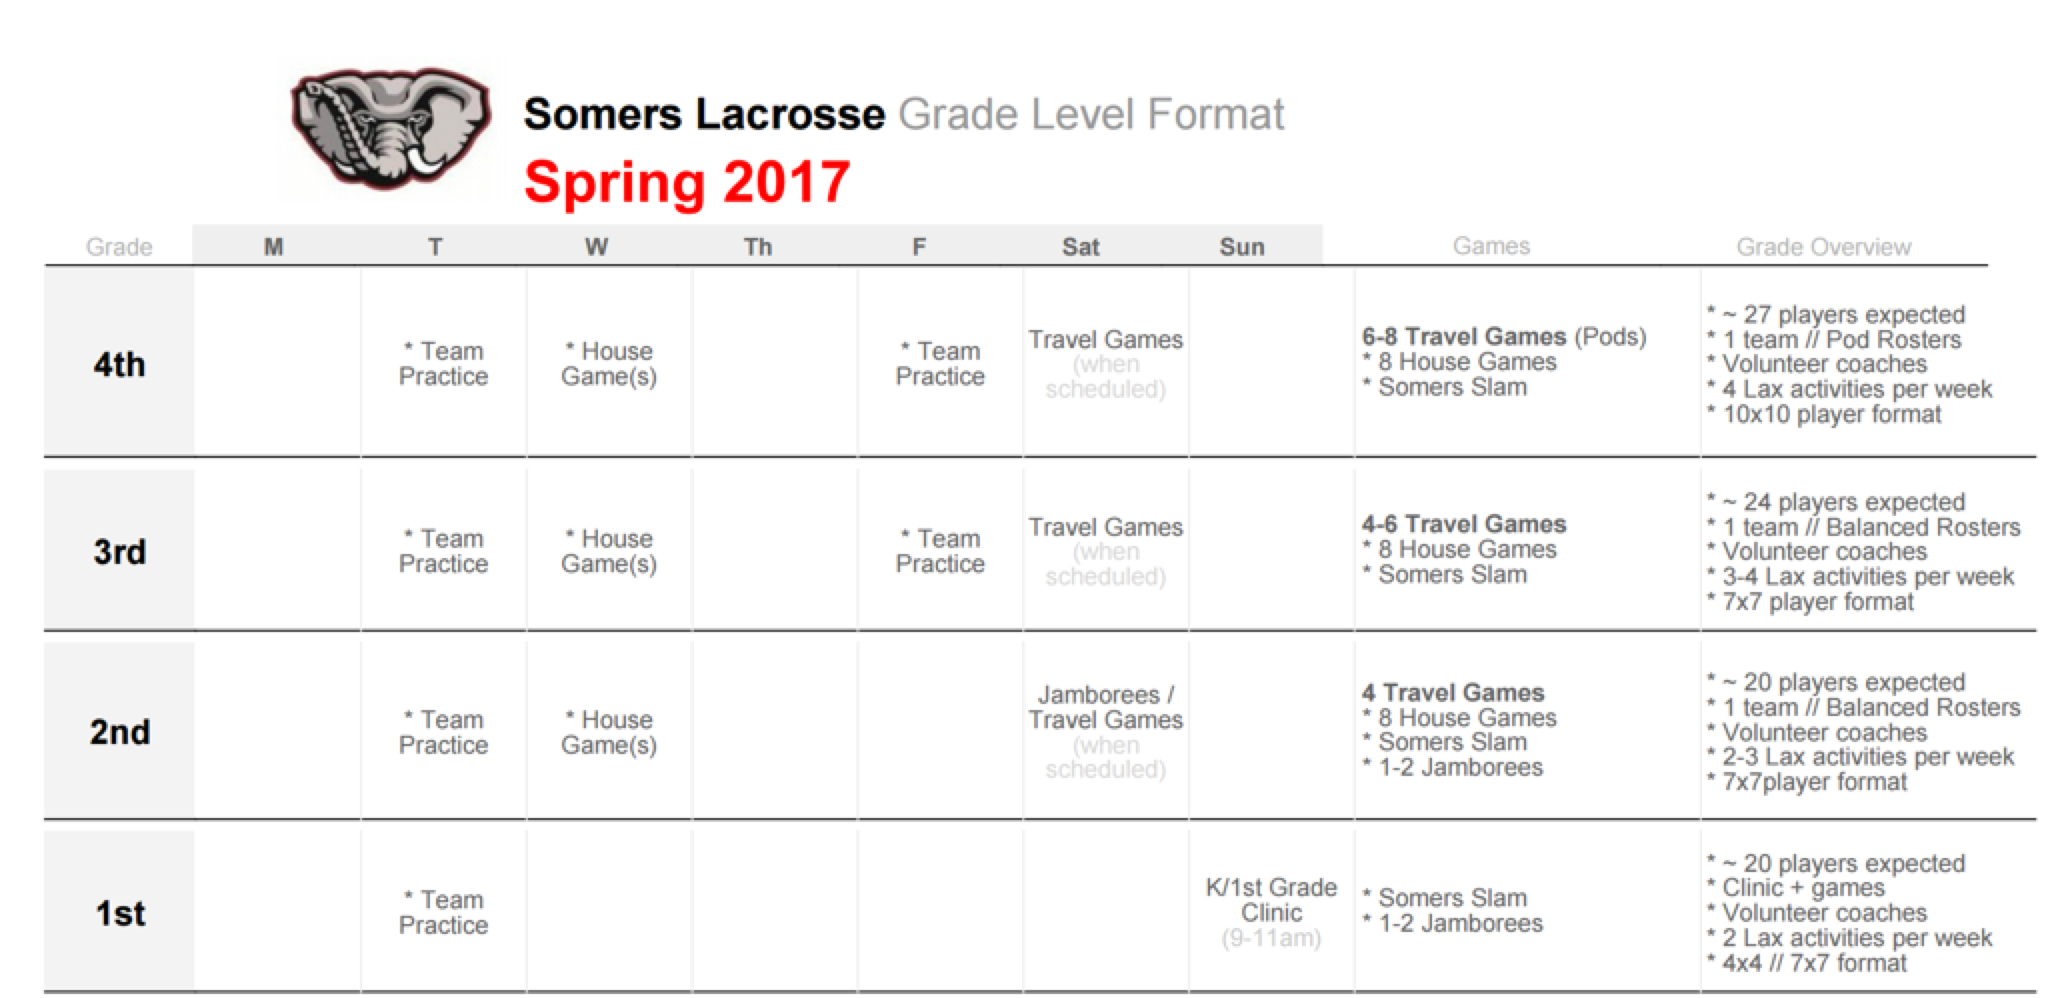Click 4th grade Tuesday Team Practice cell
Viewport: 2056px width, 998px height.
[x=443, y=364]
